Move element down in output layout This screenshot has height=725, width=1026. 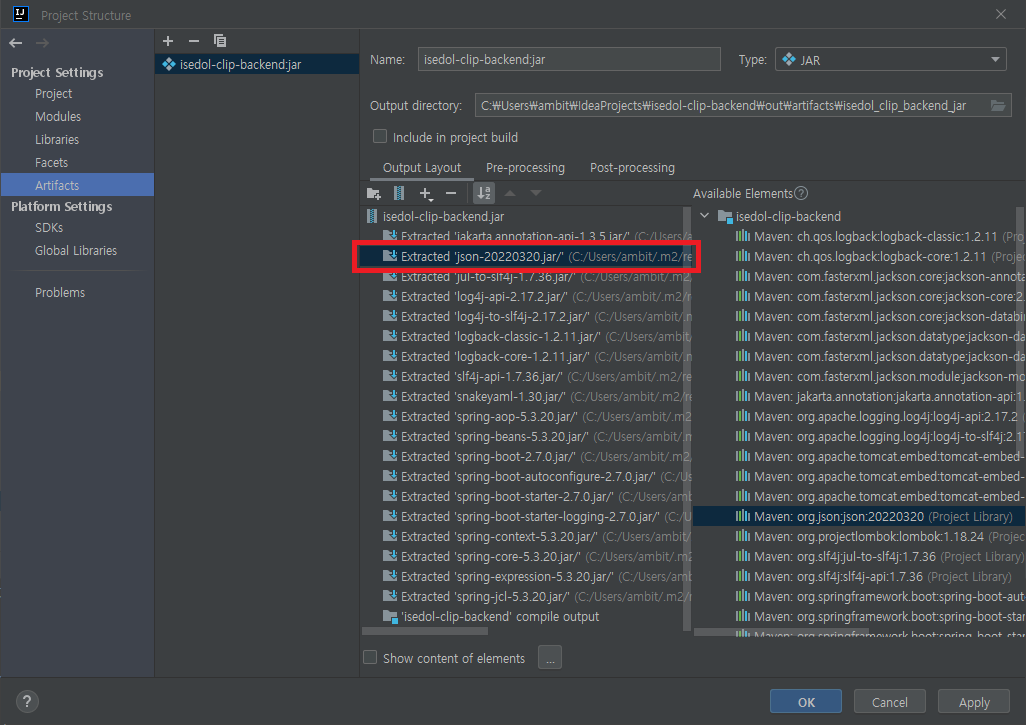(x=536, y=193)
